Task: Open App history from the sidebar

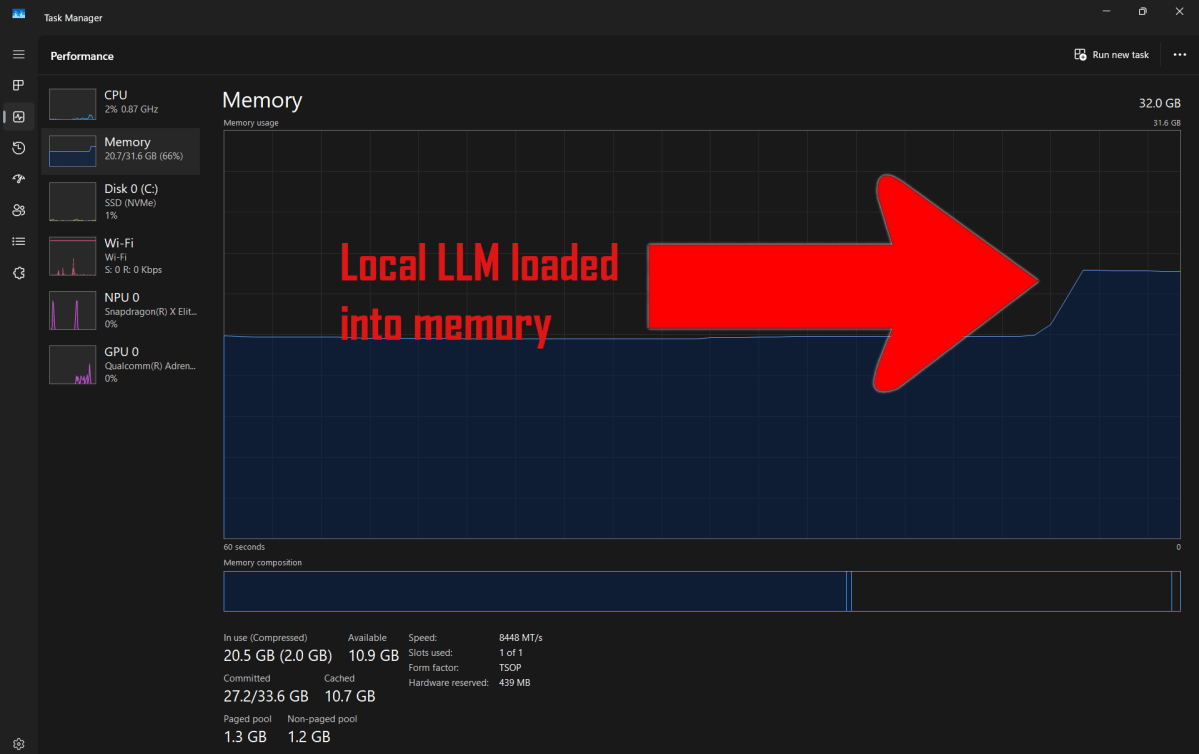Action: pyautogui.click(x=18, y=148)
